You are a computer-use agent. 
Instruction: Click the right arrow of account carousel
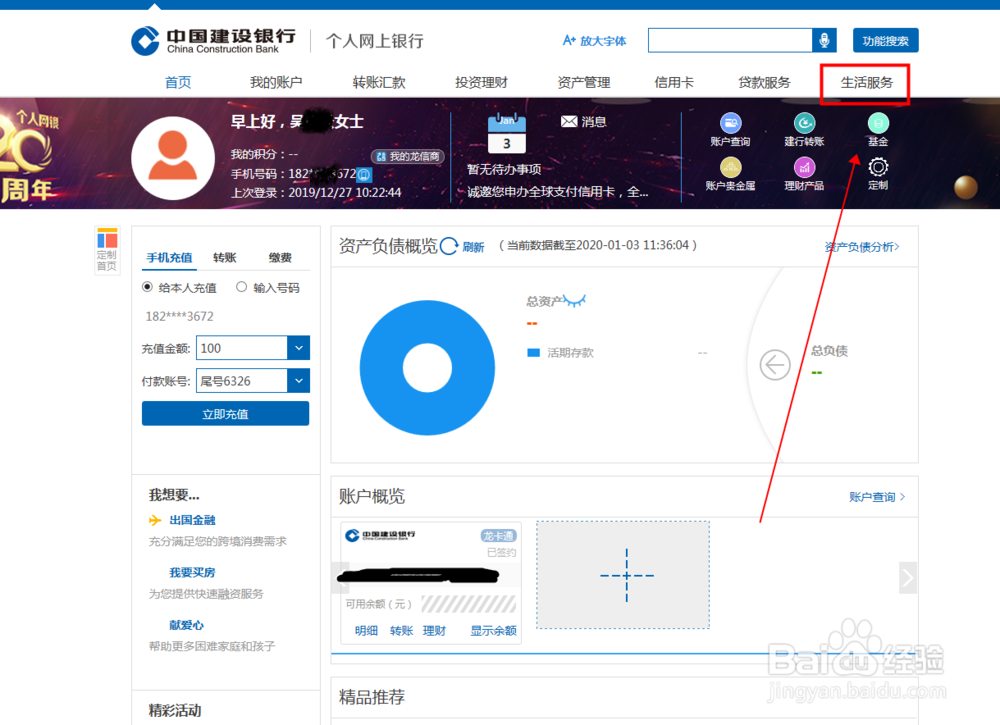tap(908, 578)
